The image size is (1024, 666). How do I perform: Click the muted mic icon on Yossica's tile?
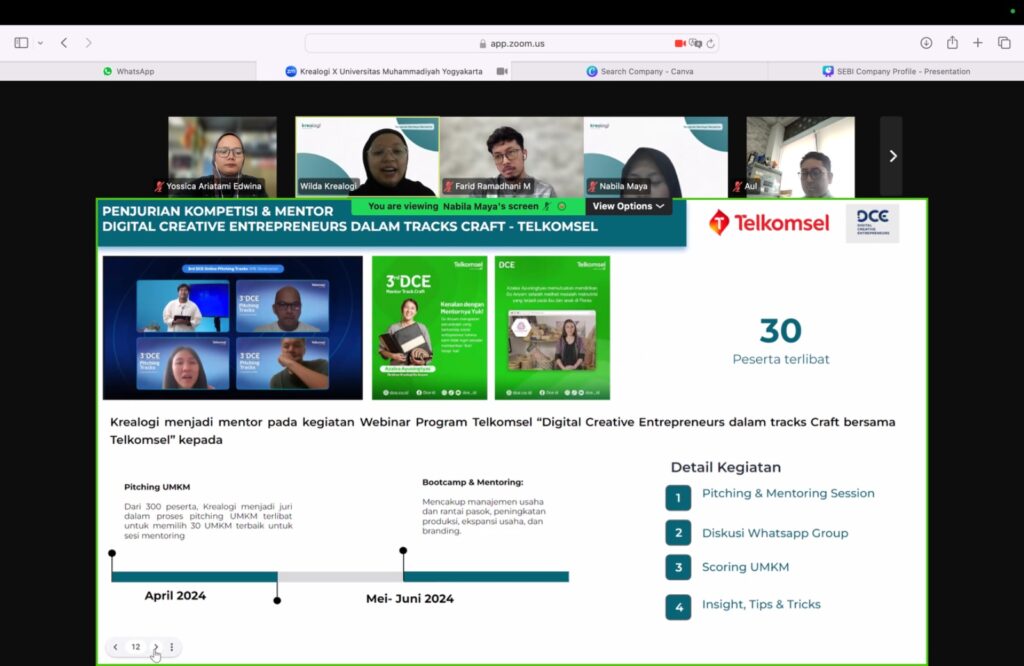(159, 186)
